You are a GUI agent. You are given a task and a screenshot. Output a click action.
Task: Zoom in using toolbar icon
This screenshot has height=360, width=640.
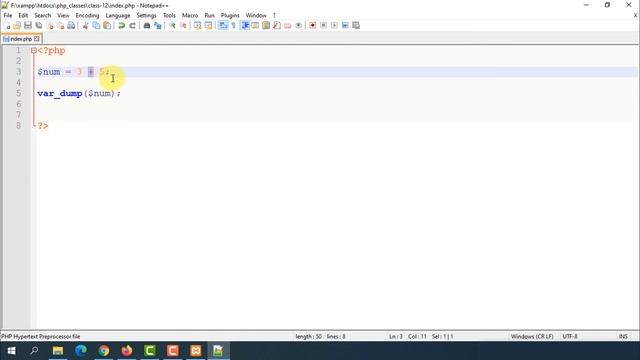coord(172,25)
